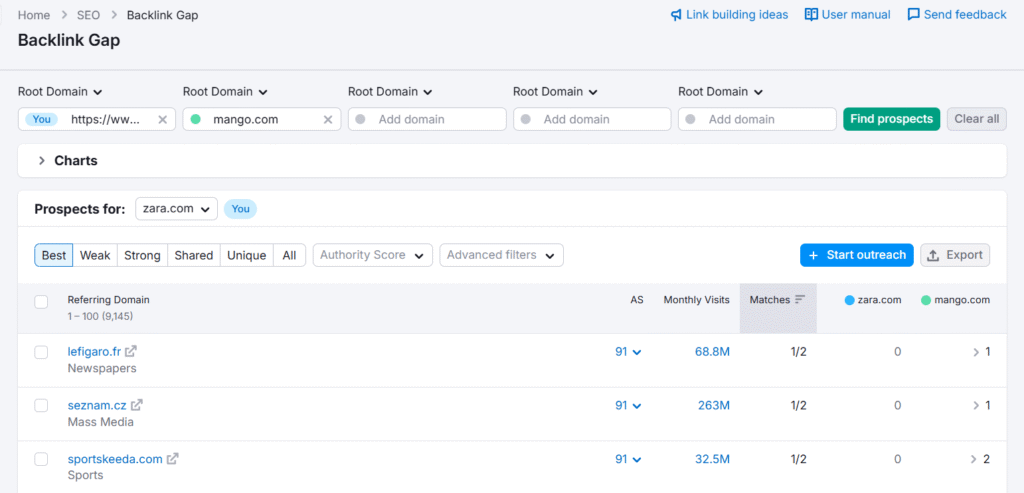Open the sportskeeda.com domain link
This screenshot has height=493, width=1024.
pyautogui.click(x=115, y=459)
